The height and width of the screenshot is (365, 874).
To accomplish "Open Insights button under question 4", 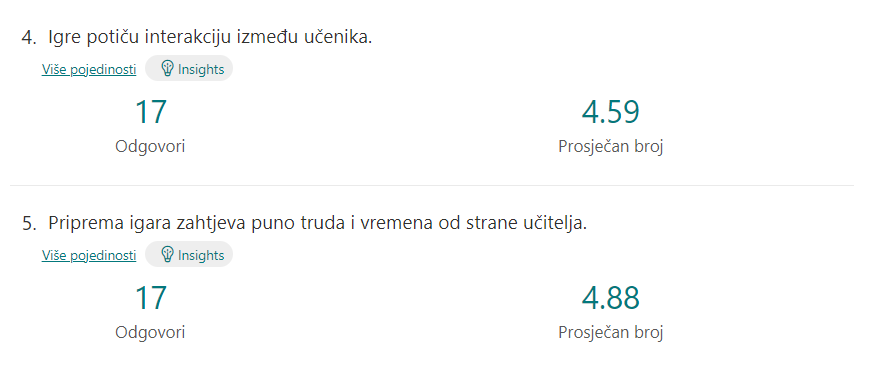I will tap(189, 69).
